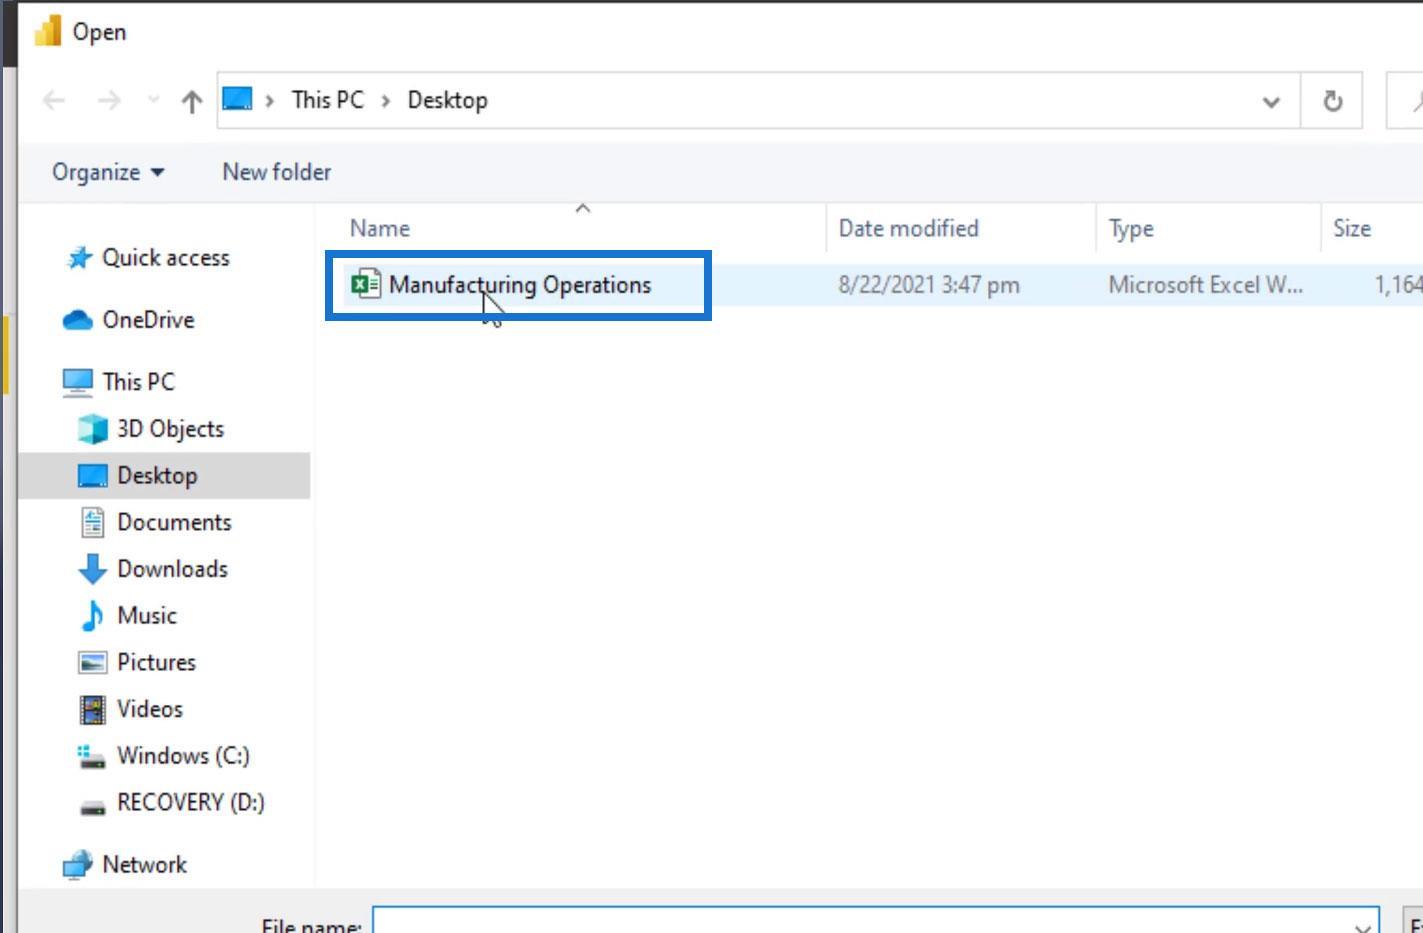Open the 3D Objects folder
The image size is (1423, 933).
point(170,429)
